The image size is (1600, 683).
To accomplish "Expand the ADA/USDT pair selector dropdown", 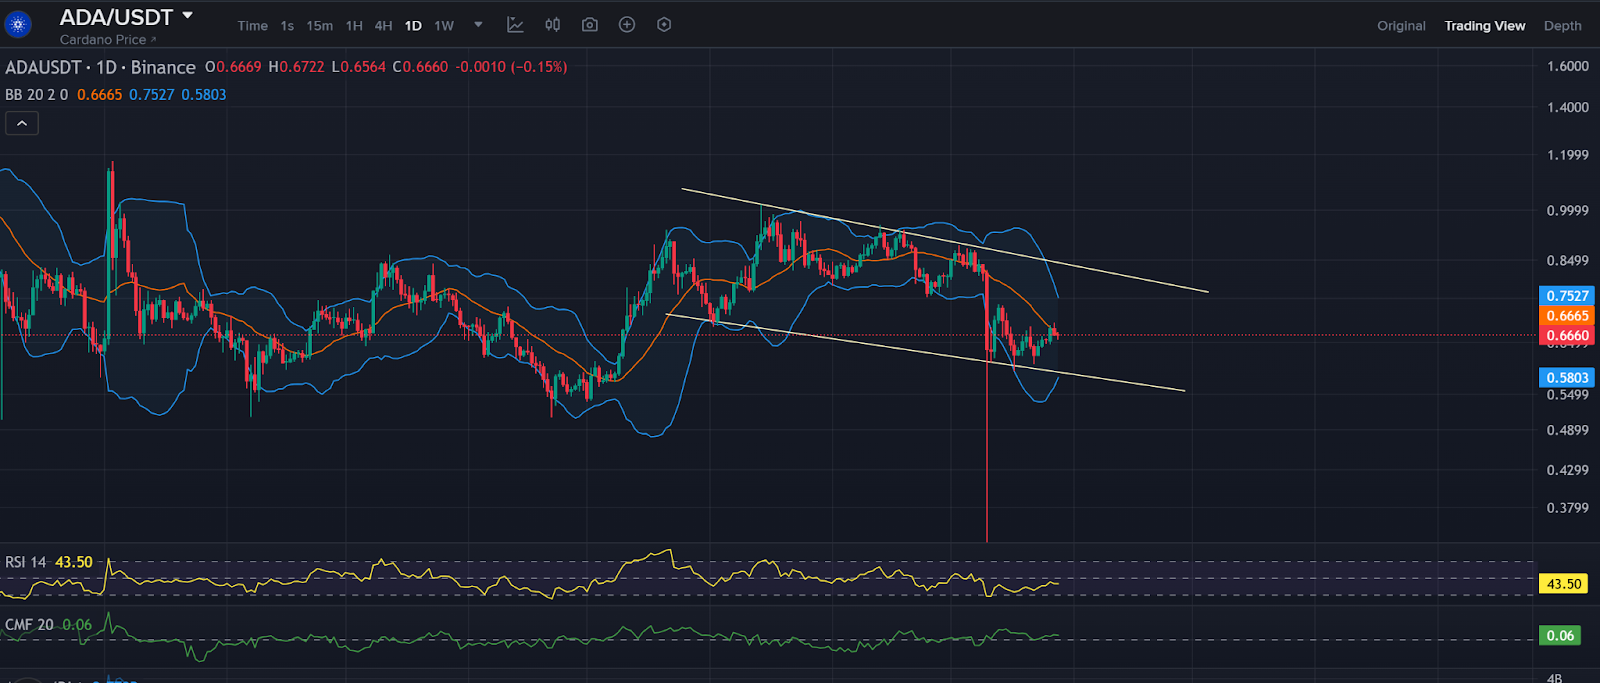I will coord(187,16).
